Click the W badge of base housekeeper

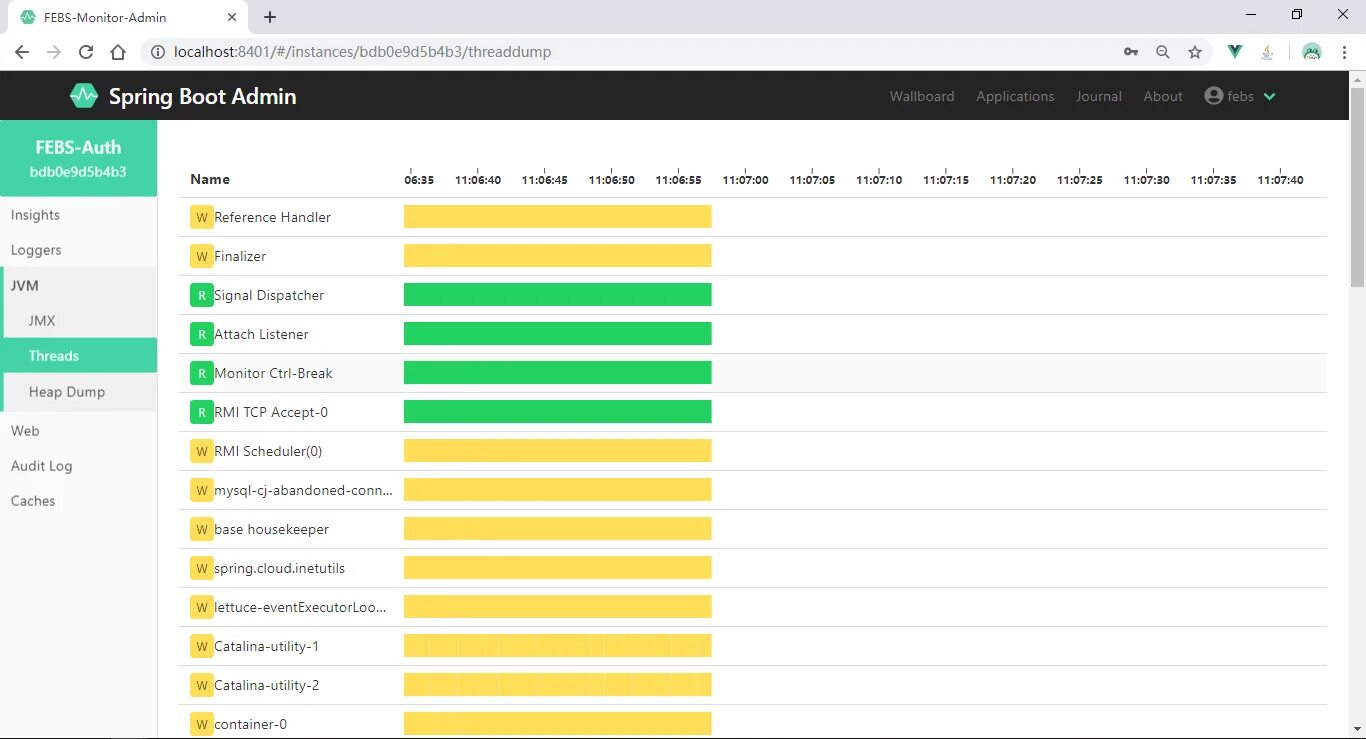coord(202,529)
